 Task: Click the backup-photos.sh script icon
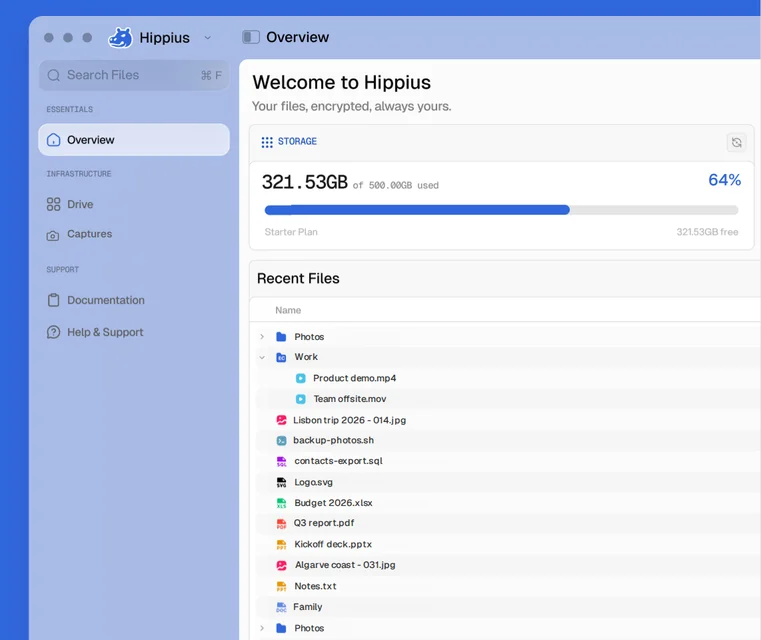[x=281, y=441]
